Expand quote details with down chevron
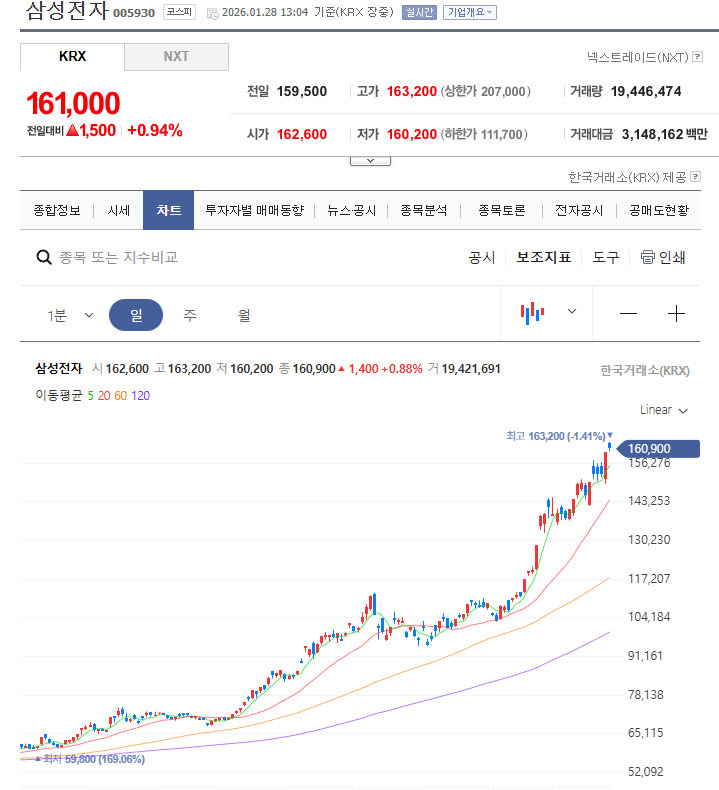 coord(370,161)
